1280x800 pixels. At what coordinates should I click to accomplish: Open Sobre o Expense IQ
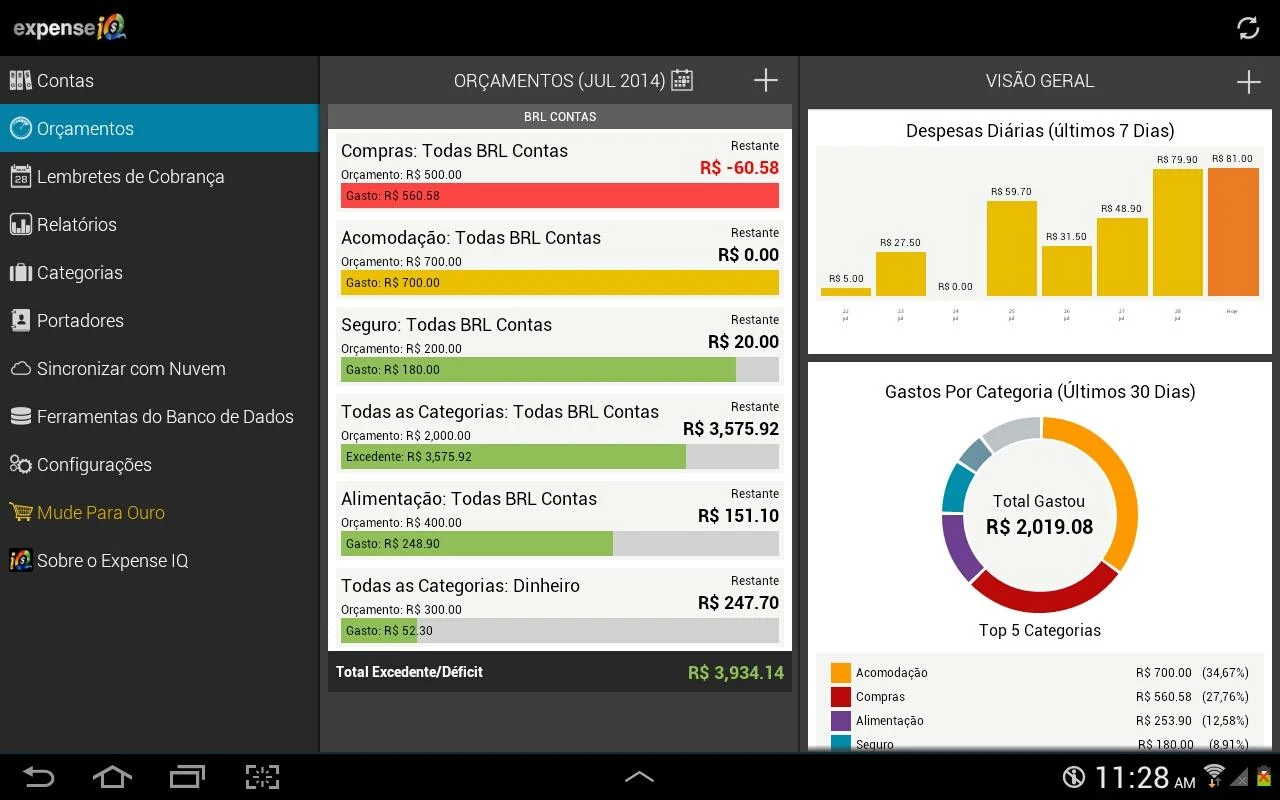point(159,560)
